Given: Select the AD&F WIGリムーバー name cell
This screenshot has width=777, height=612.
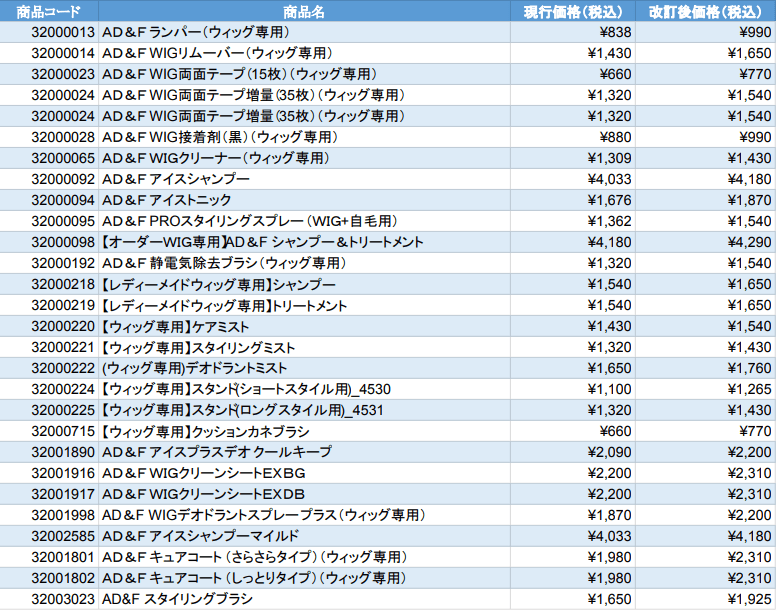Looking at the screenshot, I should pos(304,53).
